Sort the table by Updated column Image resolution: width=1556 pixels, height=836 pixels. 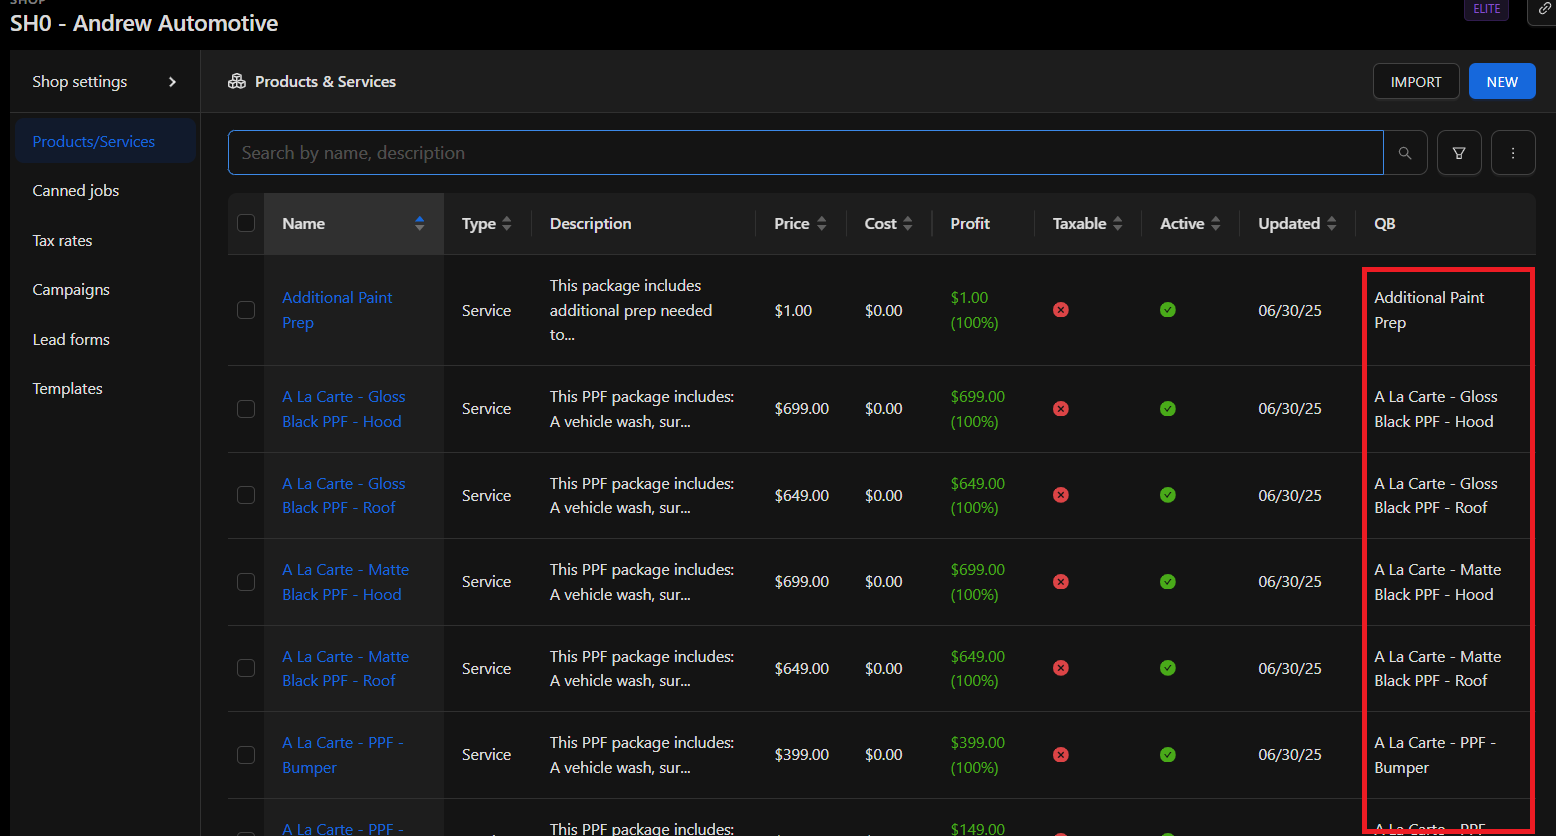click(x=1331, y=224)
